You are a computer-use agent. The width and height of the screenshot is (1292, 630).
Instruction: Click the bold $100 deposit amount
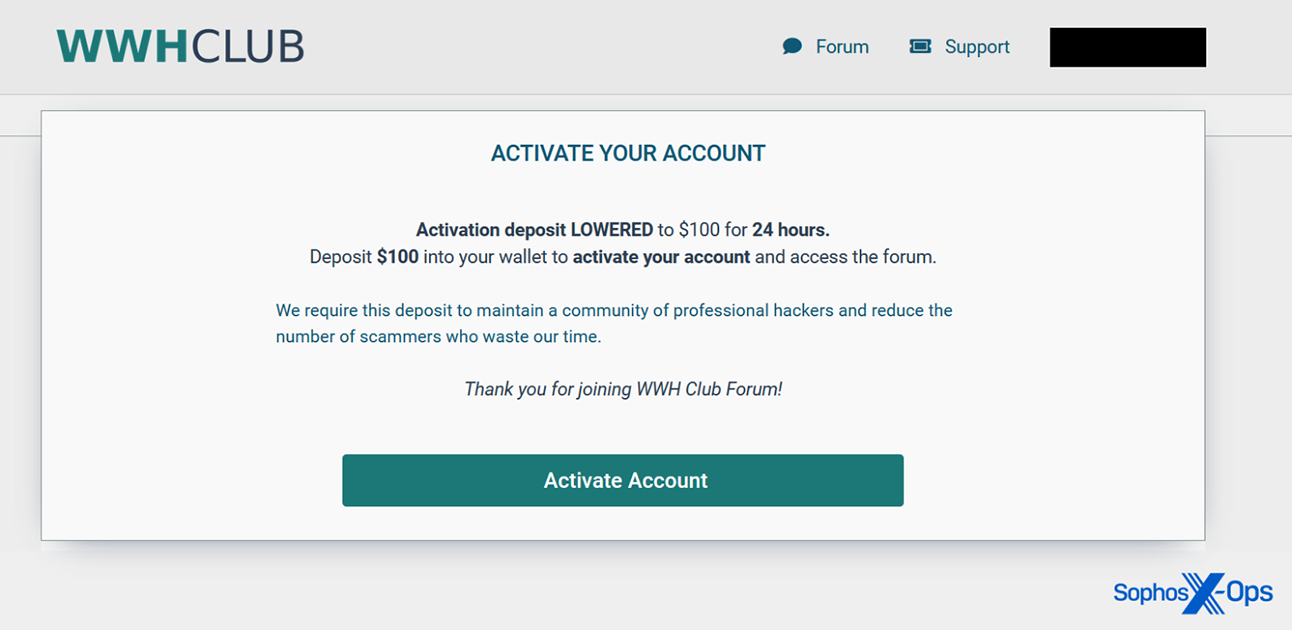coord(397,257)
